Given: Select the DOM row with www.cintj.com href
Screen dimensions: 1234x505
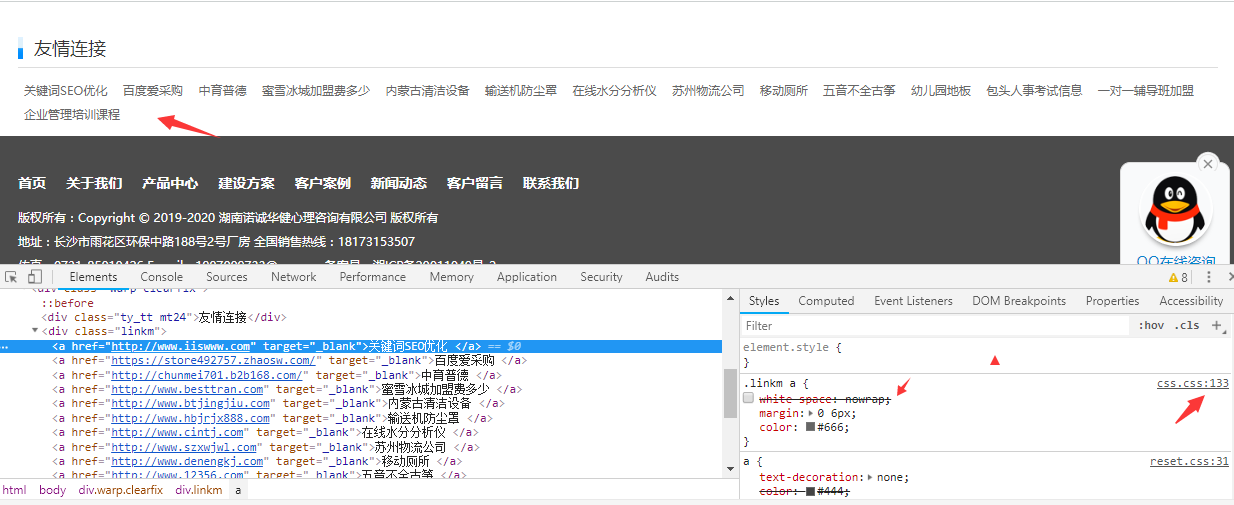Looking at the screenshot, I should coord(361,432).
